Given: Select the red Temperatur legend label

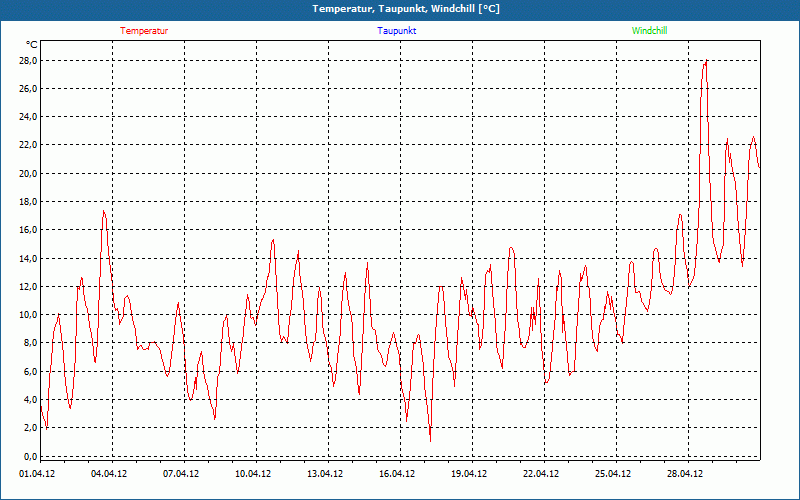Looking at the screenshot, I should [144, 31].
